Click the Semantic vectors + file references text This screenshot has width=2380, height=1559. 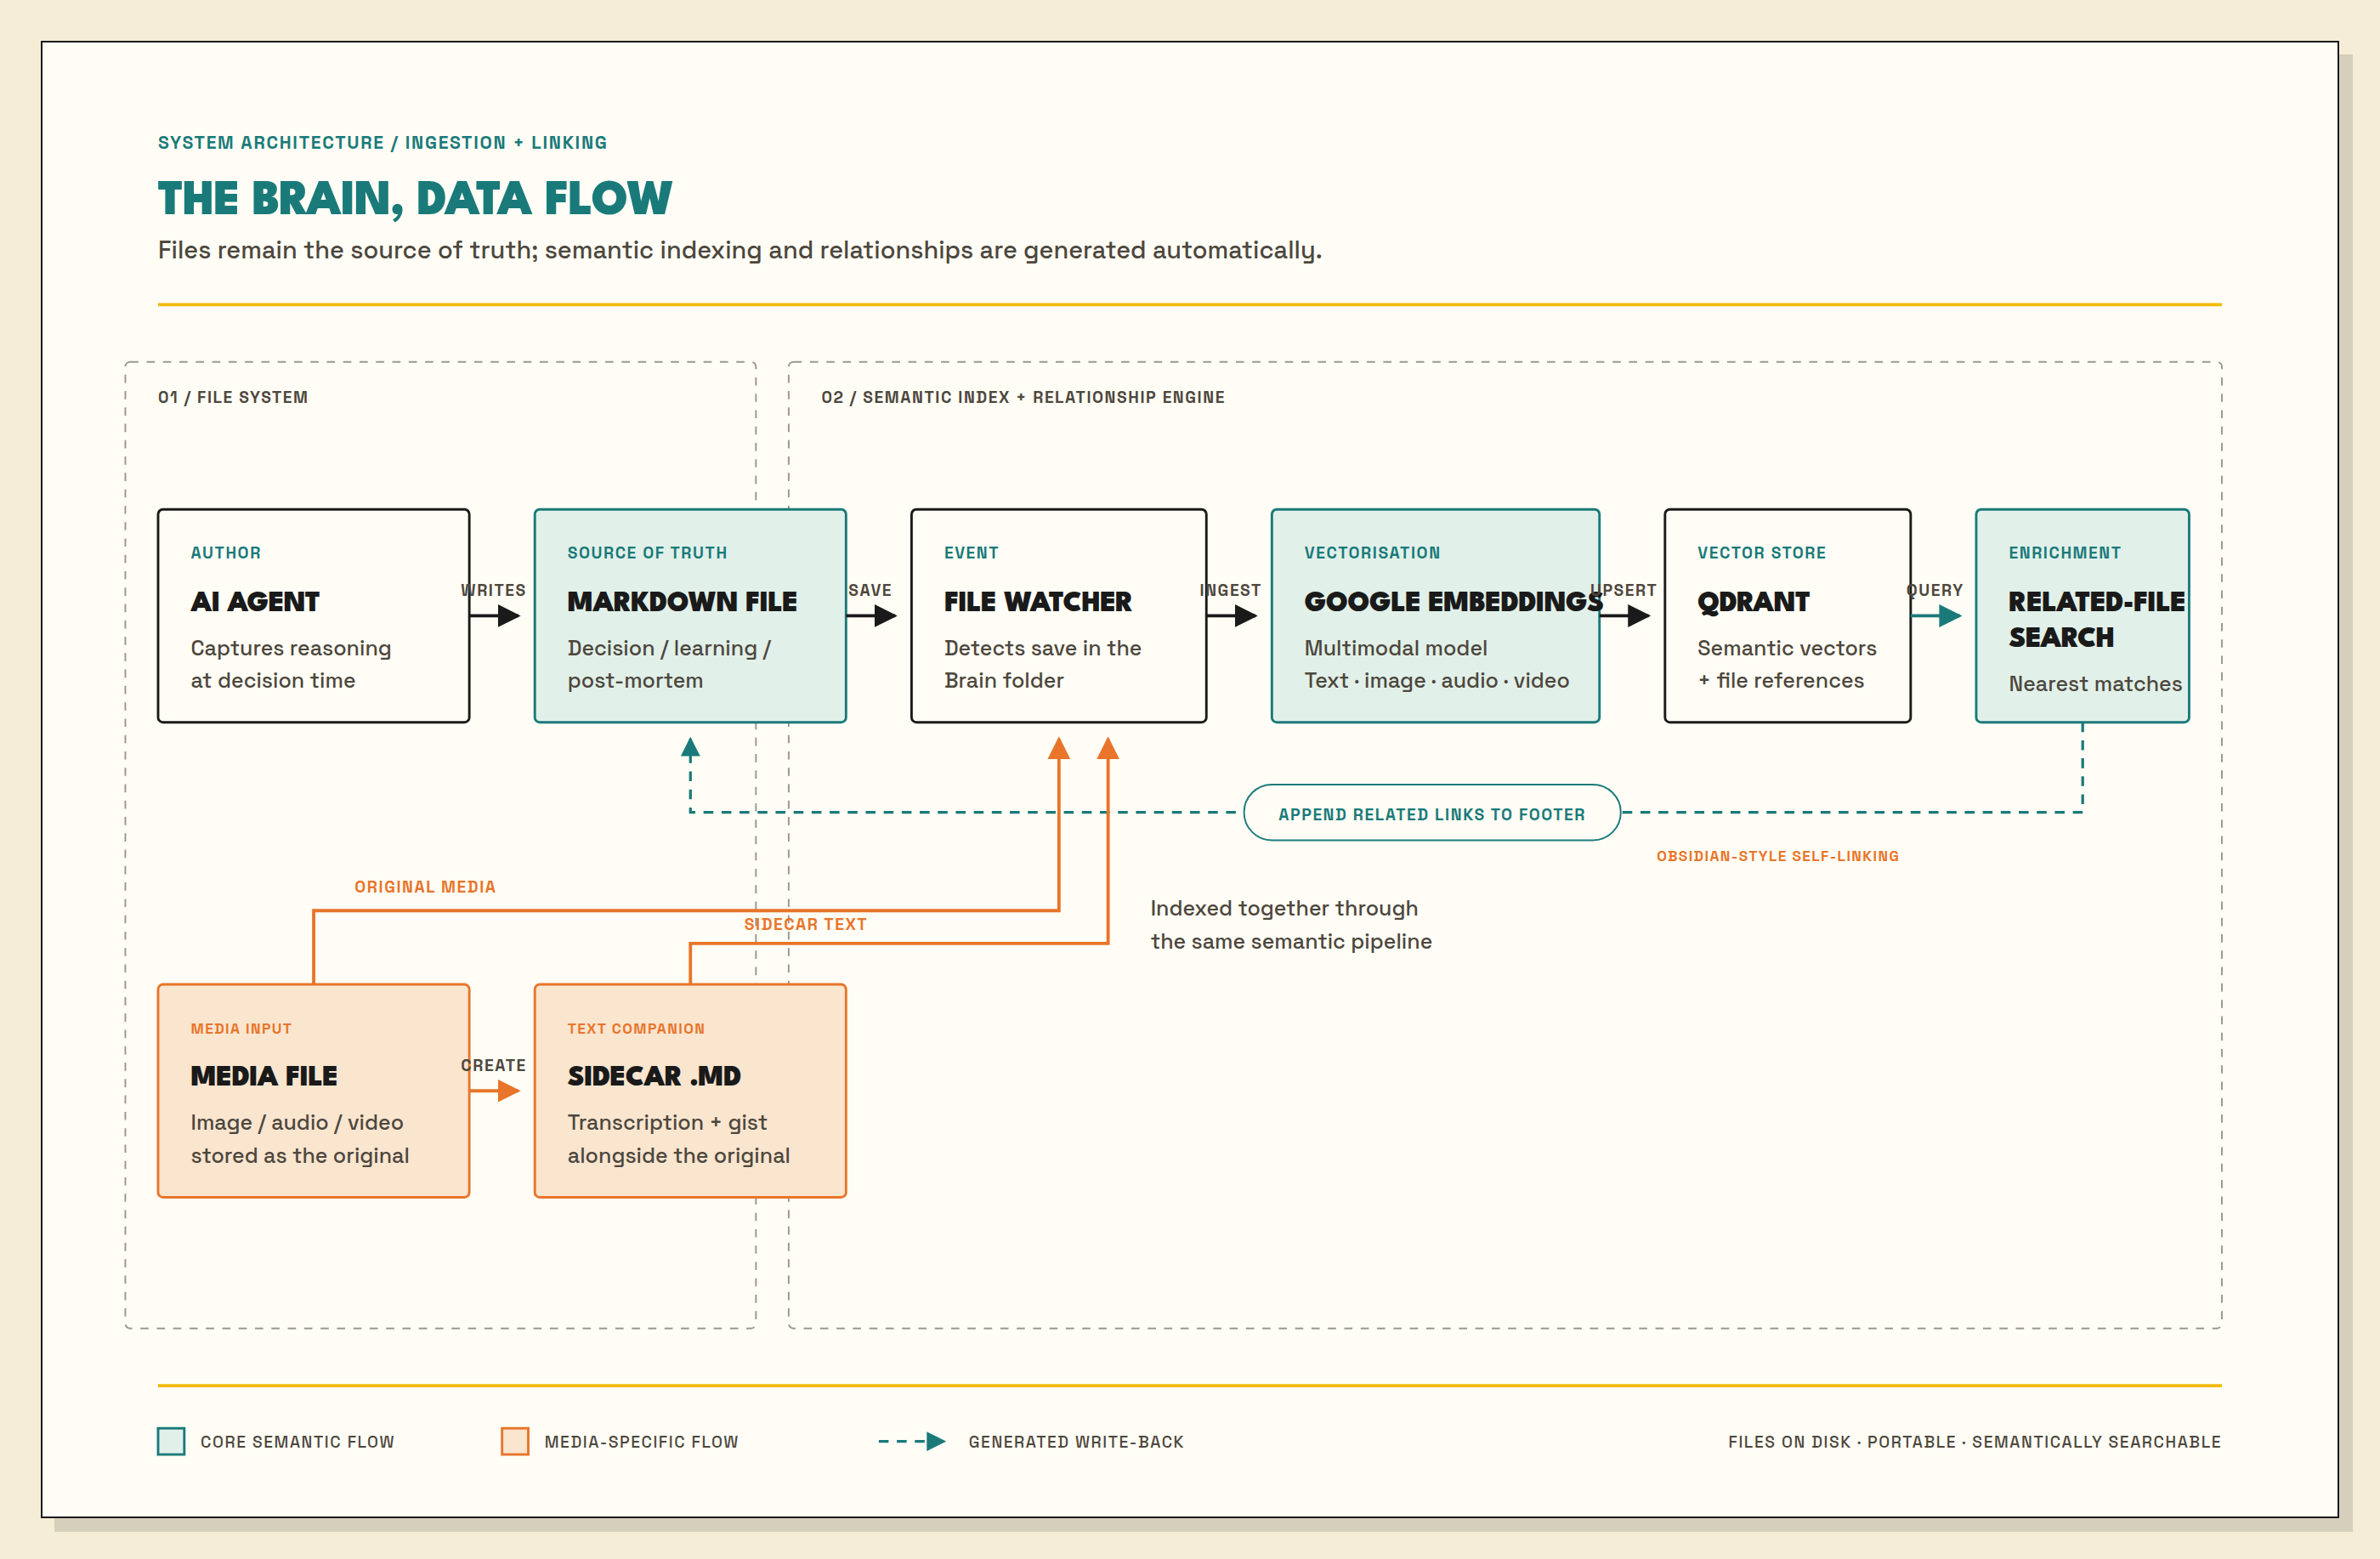point(1786,663)
